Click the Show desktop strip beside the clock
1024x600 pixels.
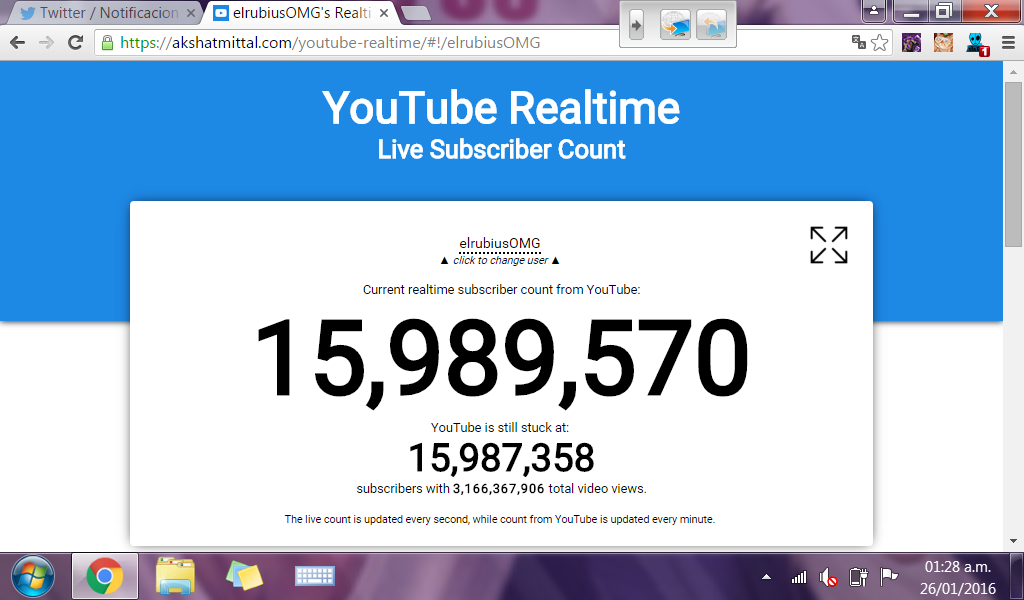coord(1017,576)
